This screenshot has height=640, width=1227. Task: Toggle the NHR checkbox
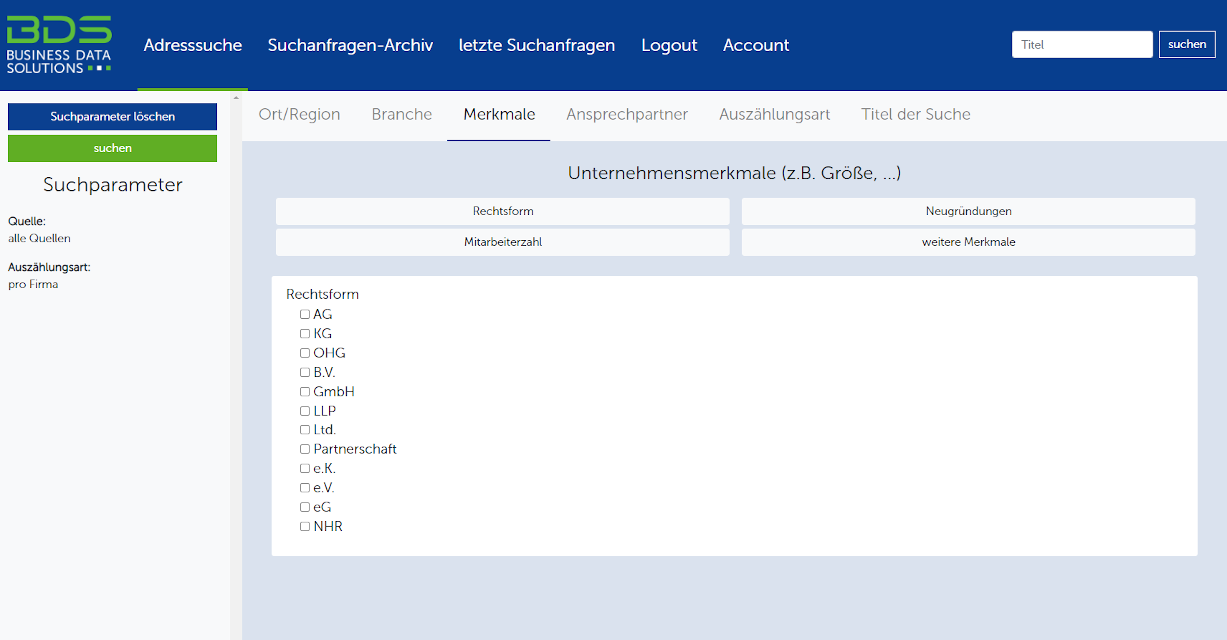click(x=305, y=527)
